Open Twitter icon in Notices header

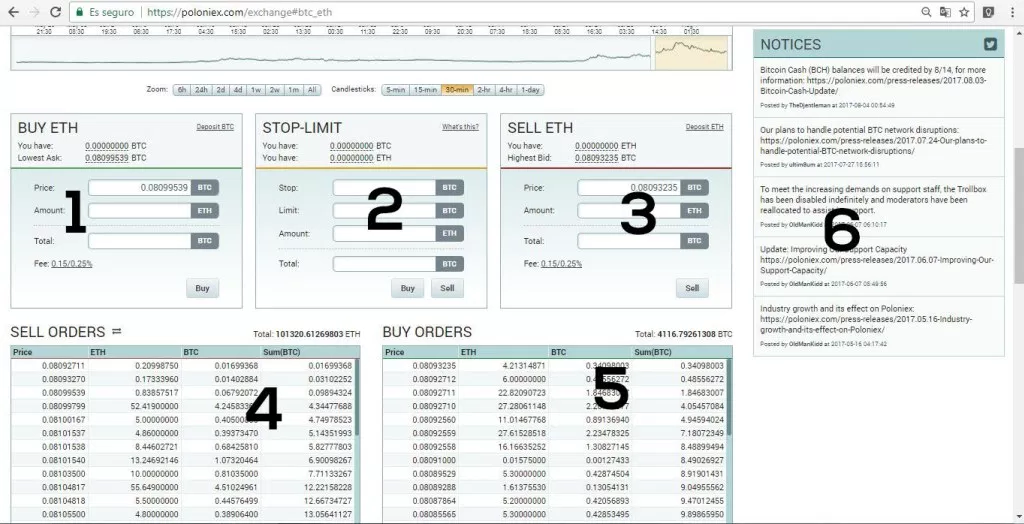pyautogui.click(x=991, y=44)
